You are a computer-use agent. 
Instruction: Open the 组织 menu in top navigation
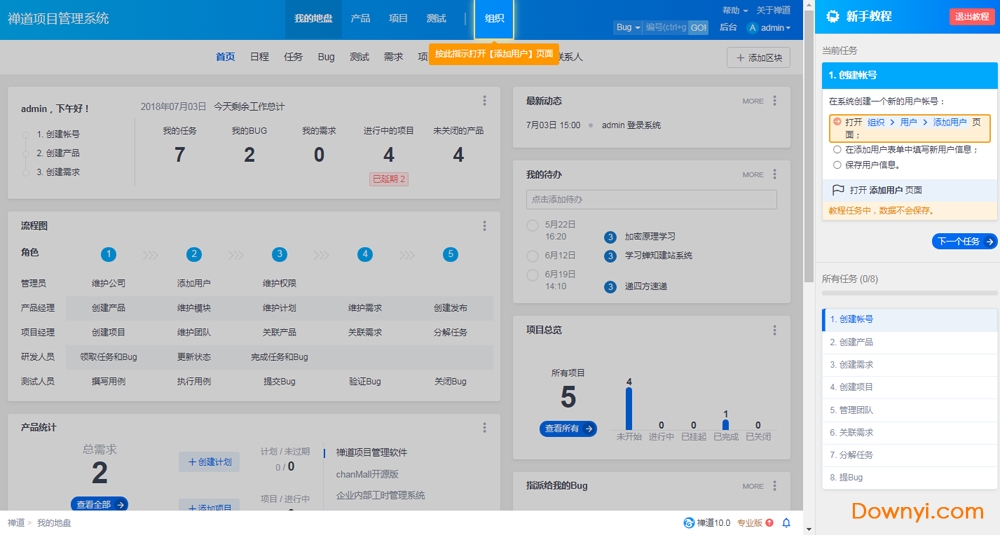pyautogui.click(x=494, y=19)
